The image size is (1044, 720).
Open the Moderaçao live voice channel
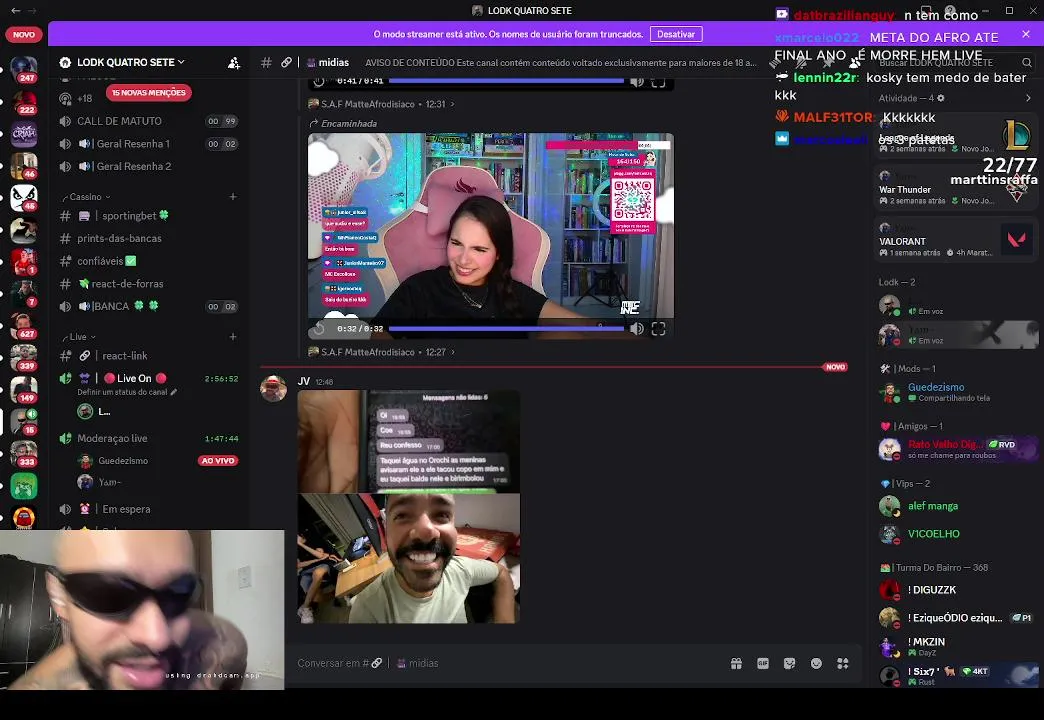148,438
